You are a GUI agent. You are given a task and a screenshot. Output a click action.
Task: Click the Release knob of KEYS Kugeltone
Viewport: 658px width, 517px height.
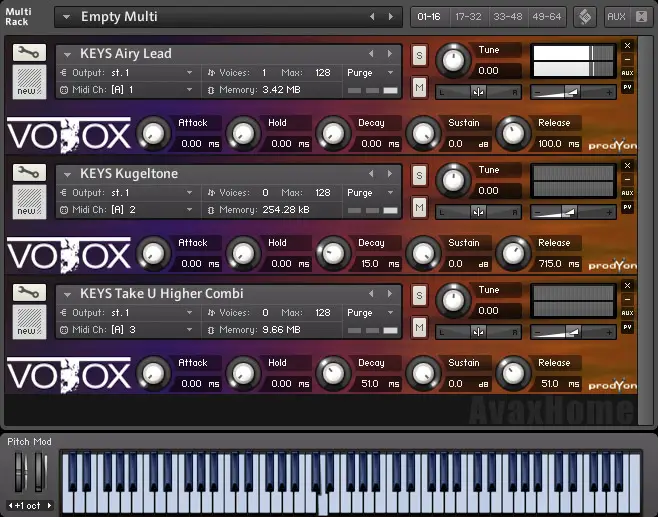pos(513,253)
